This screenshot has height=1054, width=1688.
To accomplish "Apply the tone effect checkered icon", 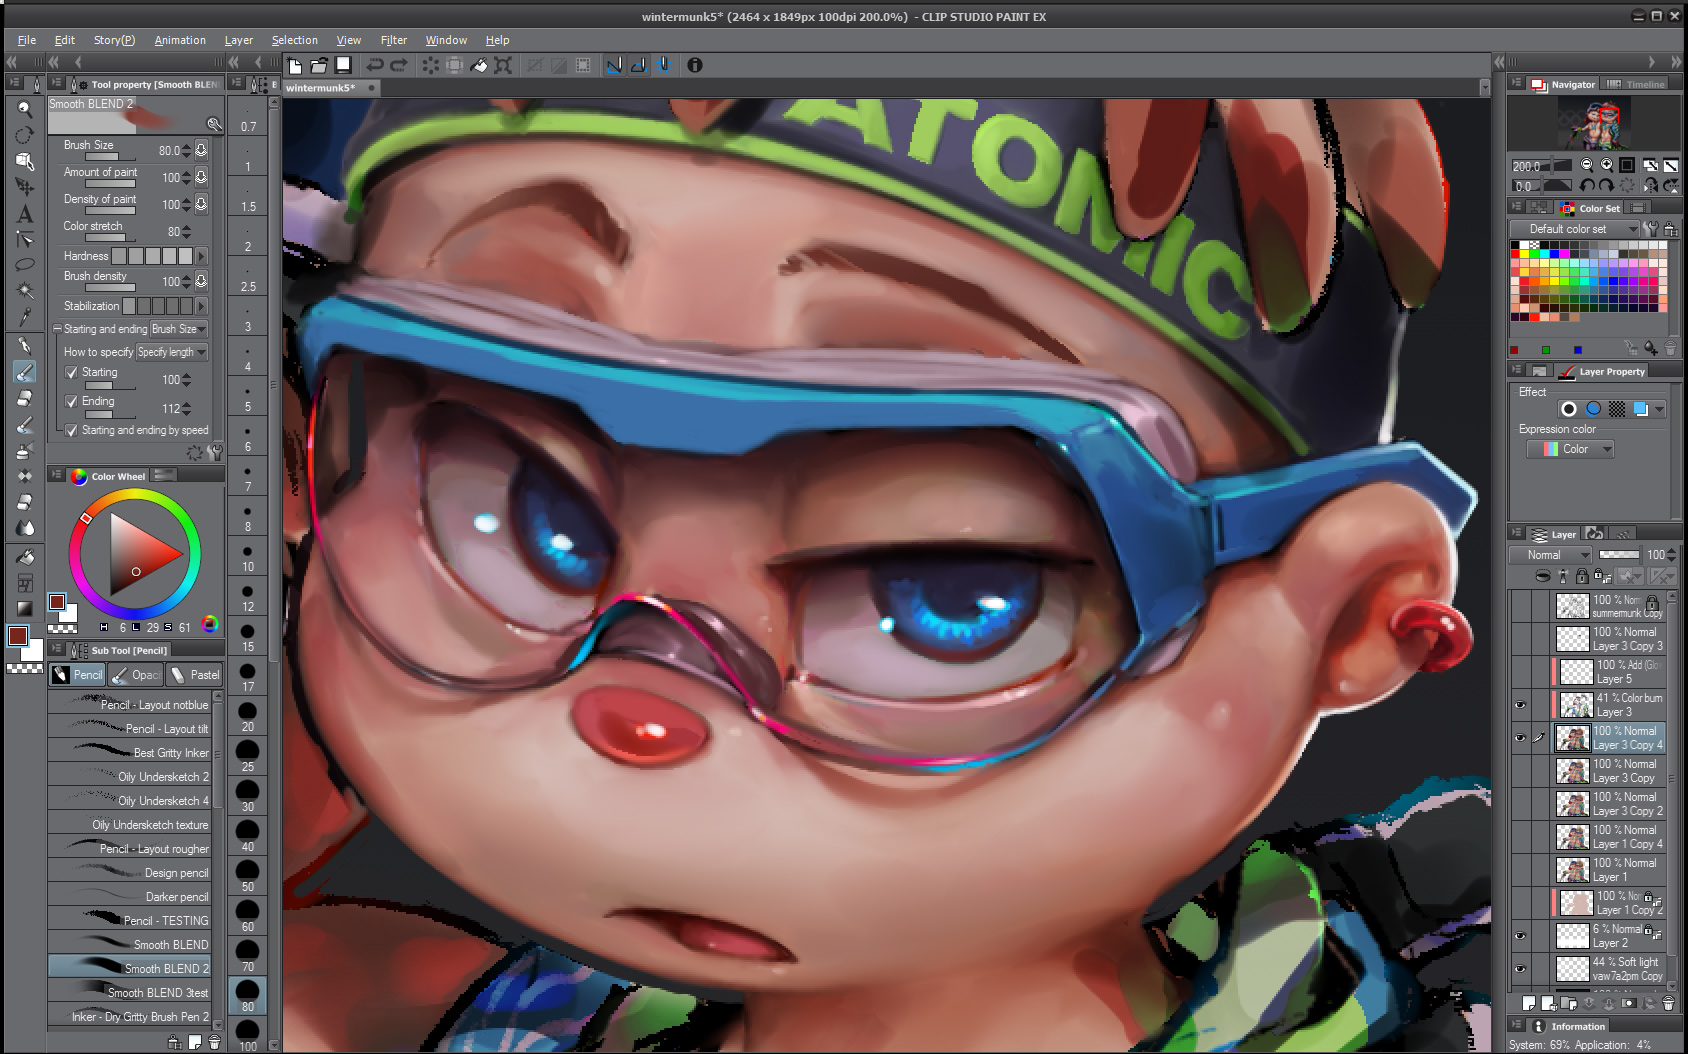I will click(1617, 409).
